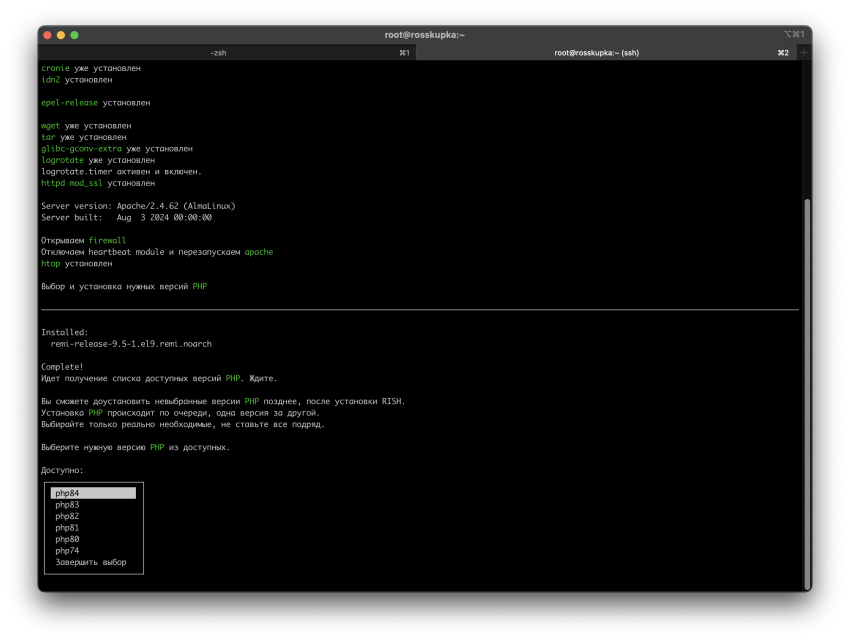Screen dimensions: 850x642
Task: Click the 'htop установлен' line
Action: tap(76, 264)
